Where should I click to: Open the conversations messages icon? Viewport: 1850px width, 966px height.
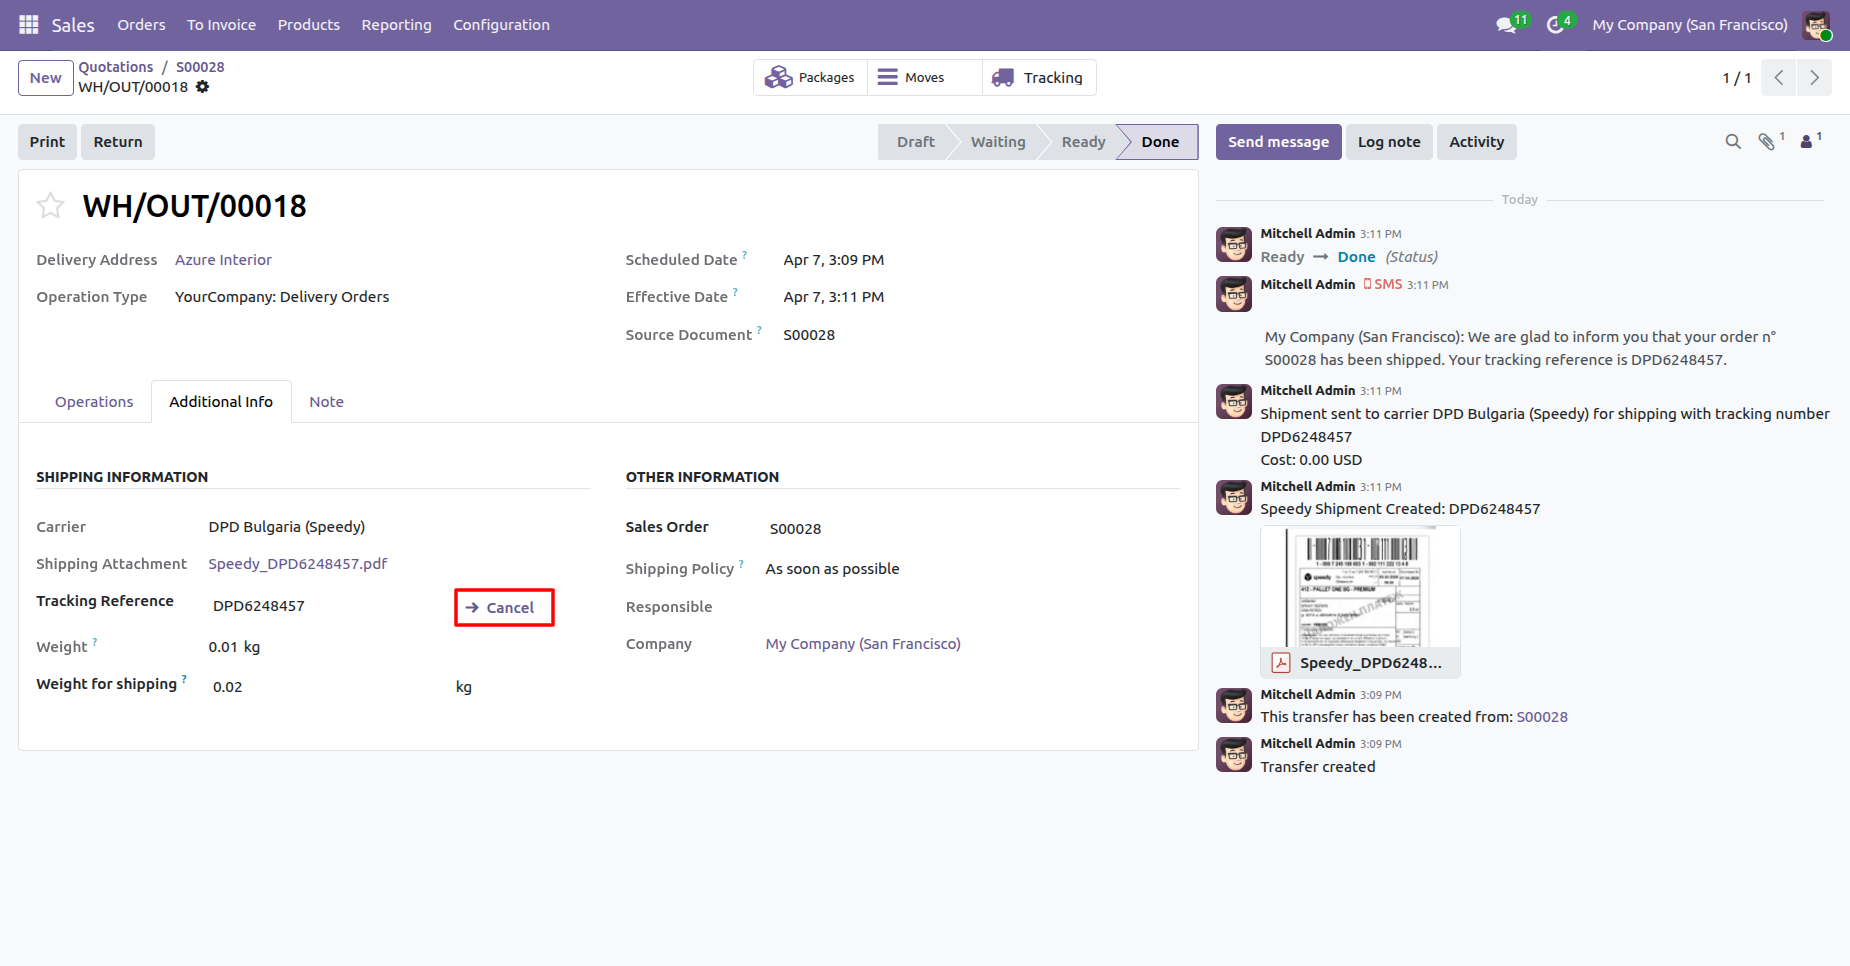click(x=1506, y=25)
